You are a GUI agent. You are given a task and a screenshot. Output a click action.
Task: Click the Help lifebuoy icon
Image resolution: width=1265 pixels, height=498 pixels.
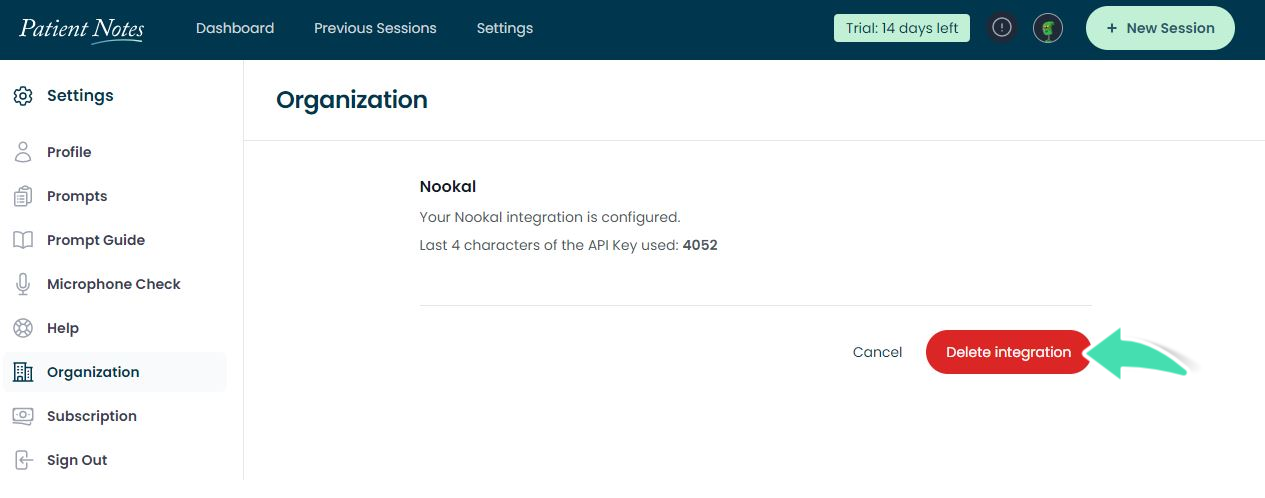(22, 328)
